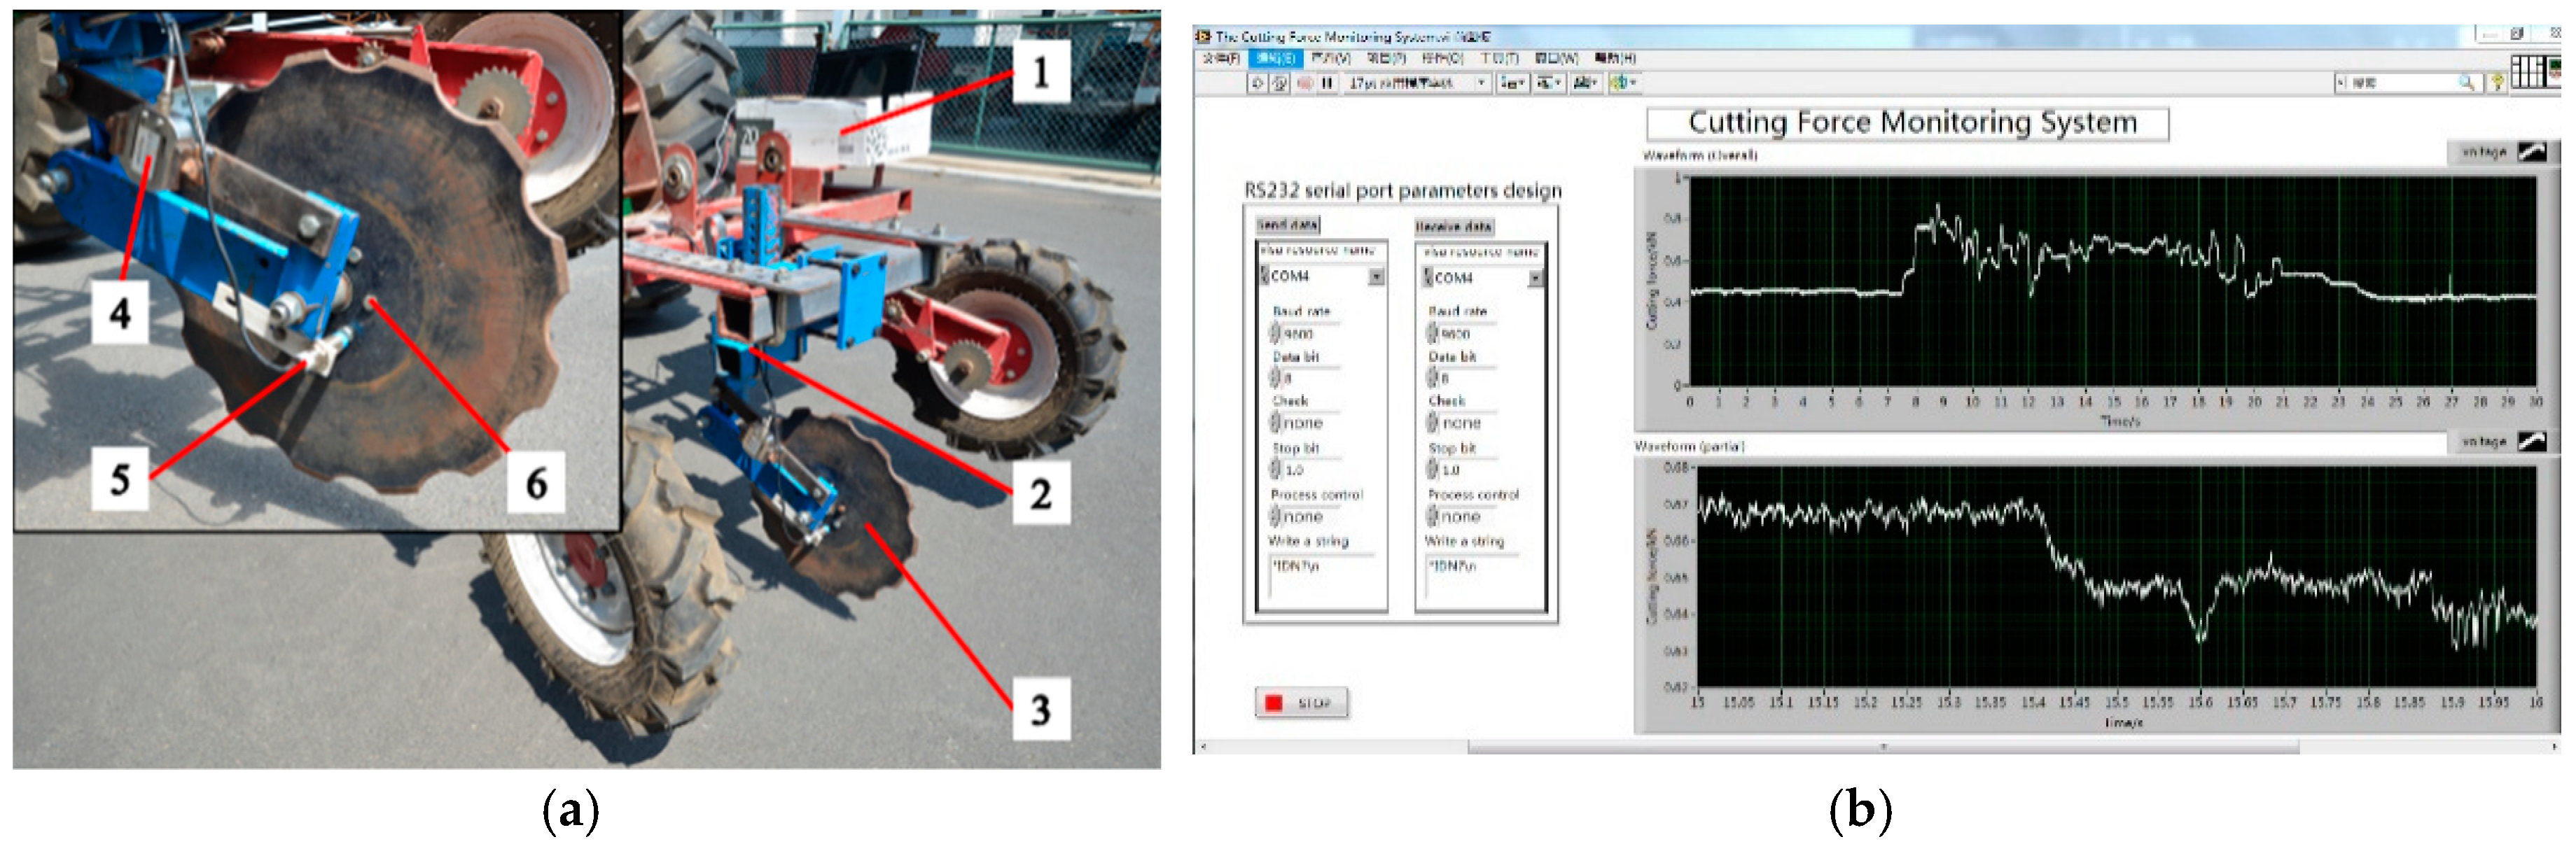
Task: Click the Receive data label button
Action: tap(1454, 227)
